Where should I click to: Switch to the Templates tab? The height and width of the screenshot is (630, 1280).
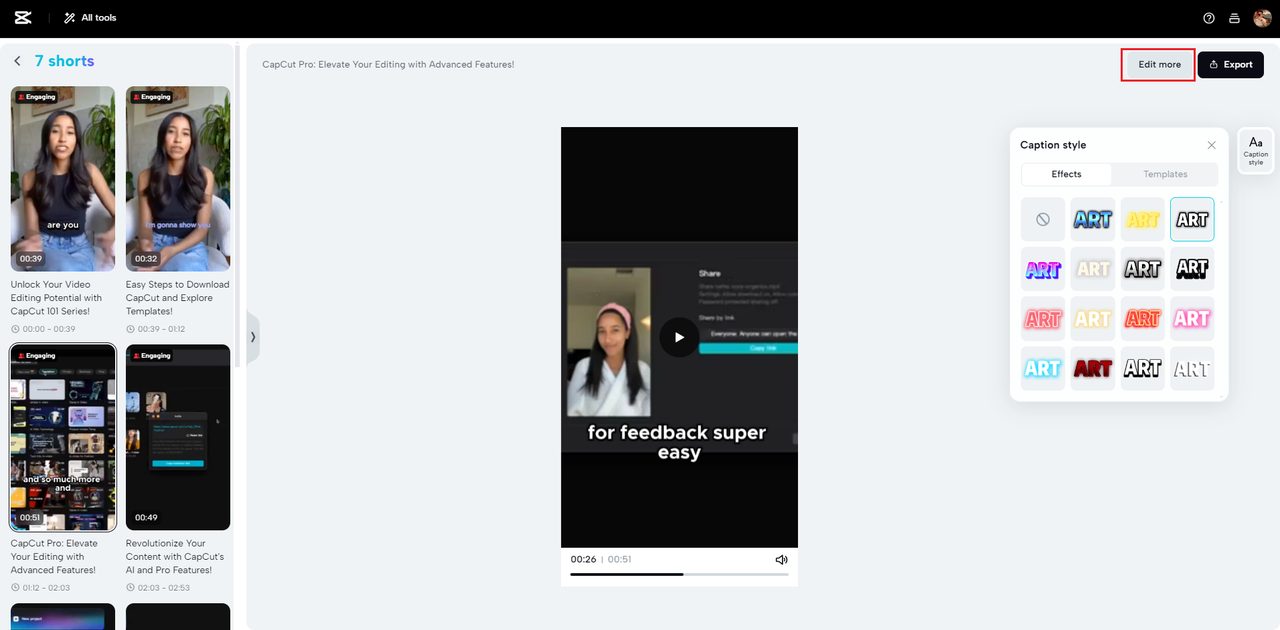1165,174
